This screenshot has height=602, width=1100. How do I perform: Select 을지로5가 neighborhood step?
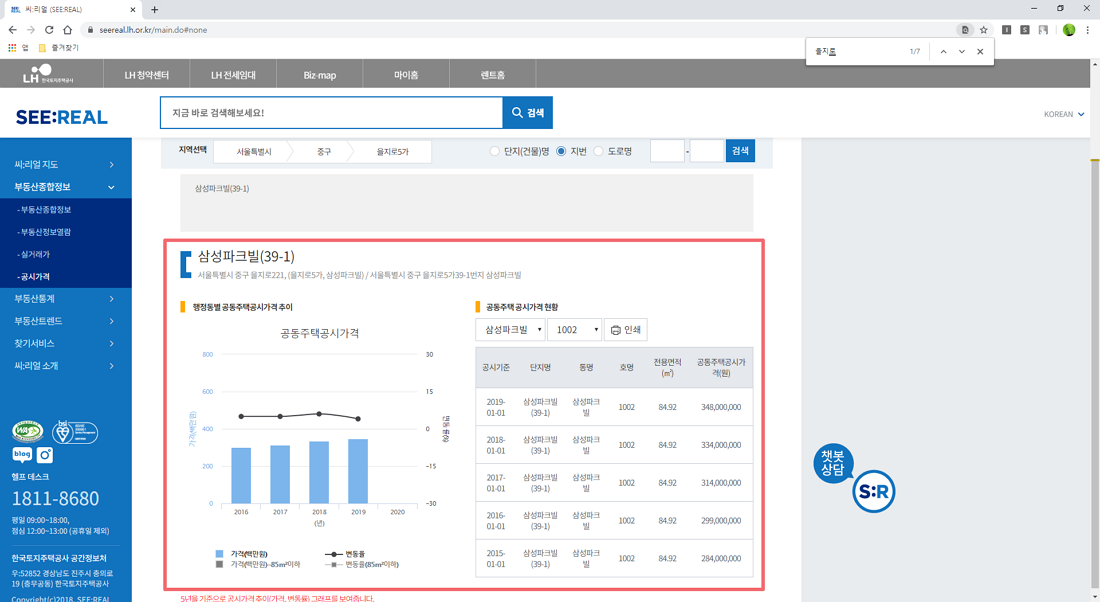(x=393, y=152)
